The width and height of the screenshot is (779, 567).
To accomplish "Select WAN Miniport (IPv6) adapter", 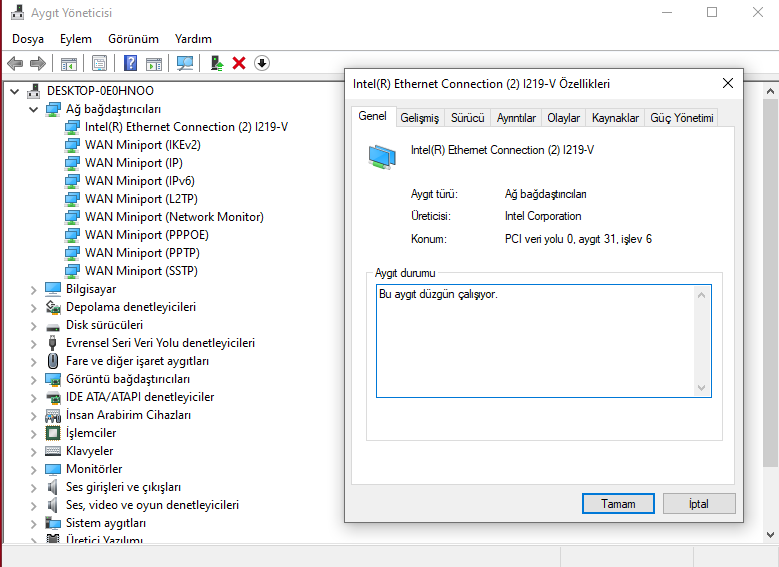I will click(140, 180).
